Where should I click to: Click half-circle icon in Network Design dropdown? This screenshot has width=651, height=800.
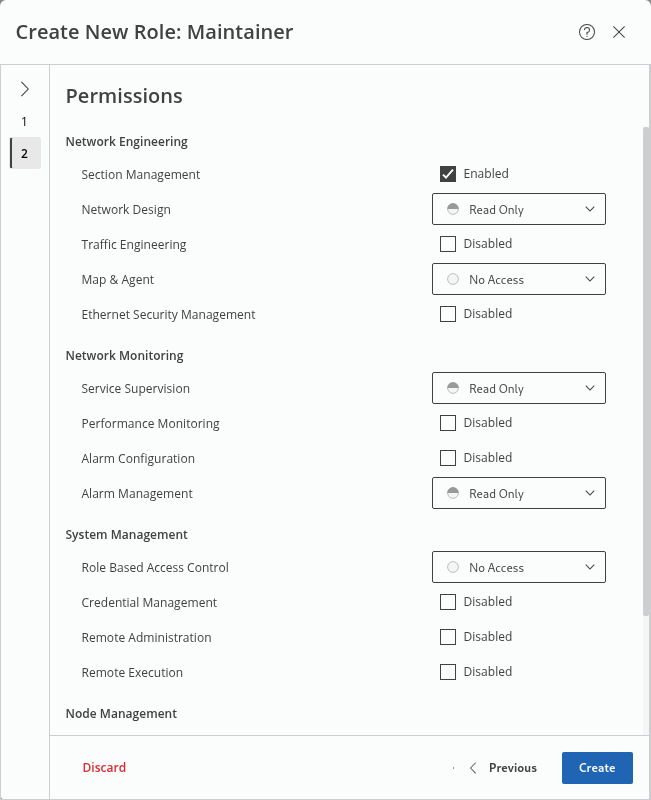pos(453,210)
